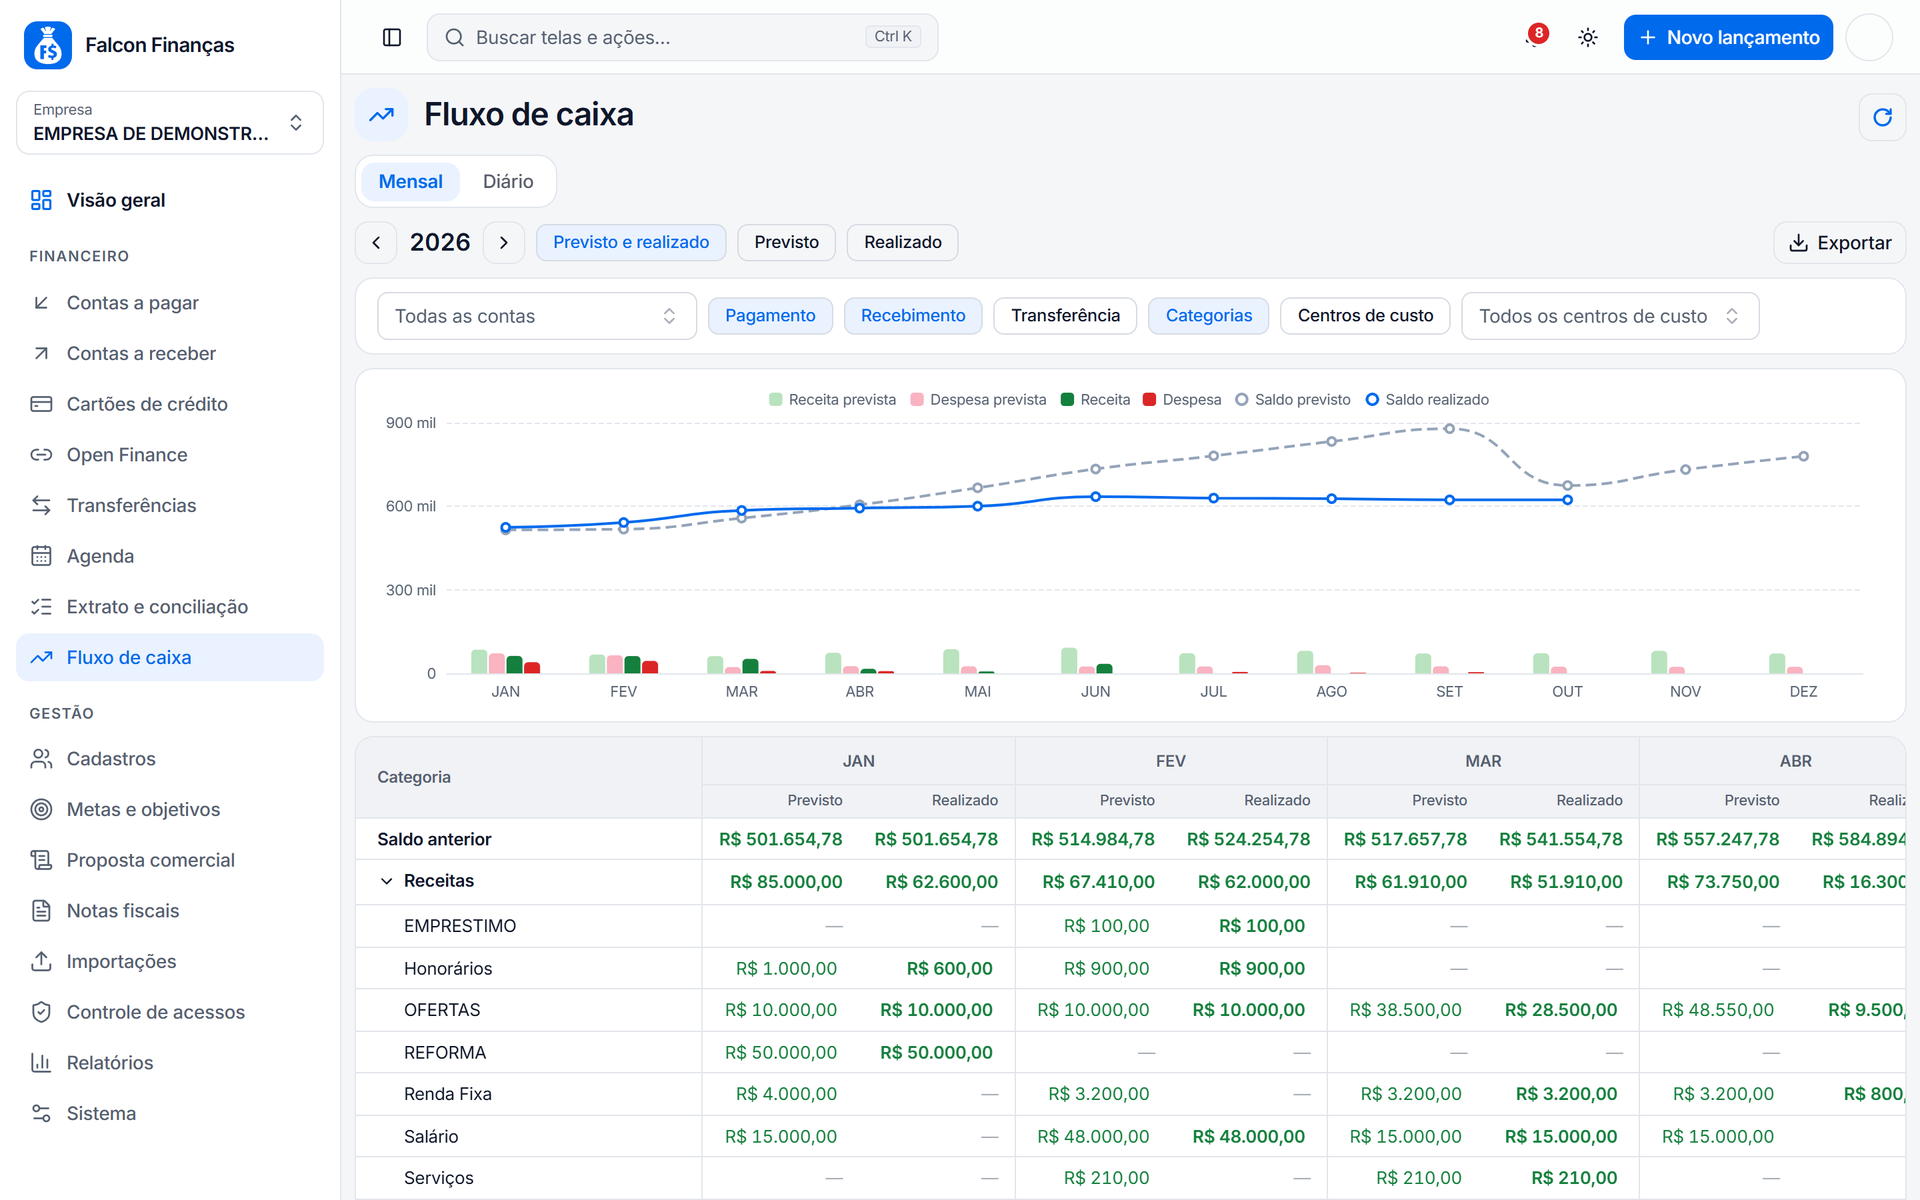Open Extrato e conciliação
Image resolution: width=1920 pixels, height=1200 pixels.
(170, 607)
